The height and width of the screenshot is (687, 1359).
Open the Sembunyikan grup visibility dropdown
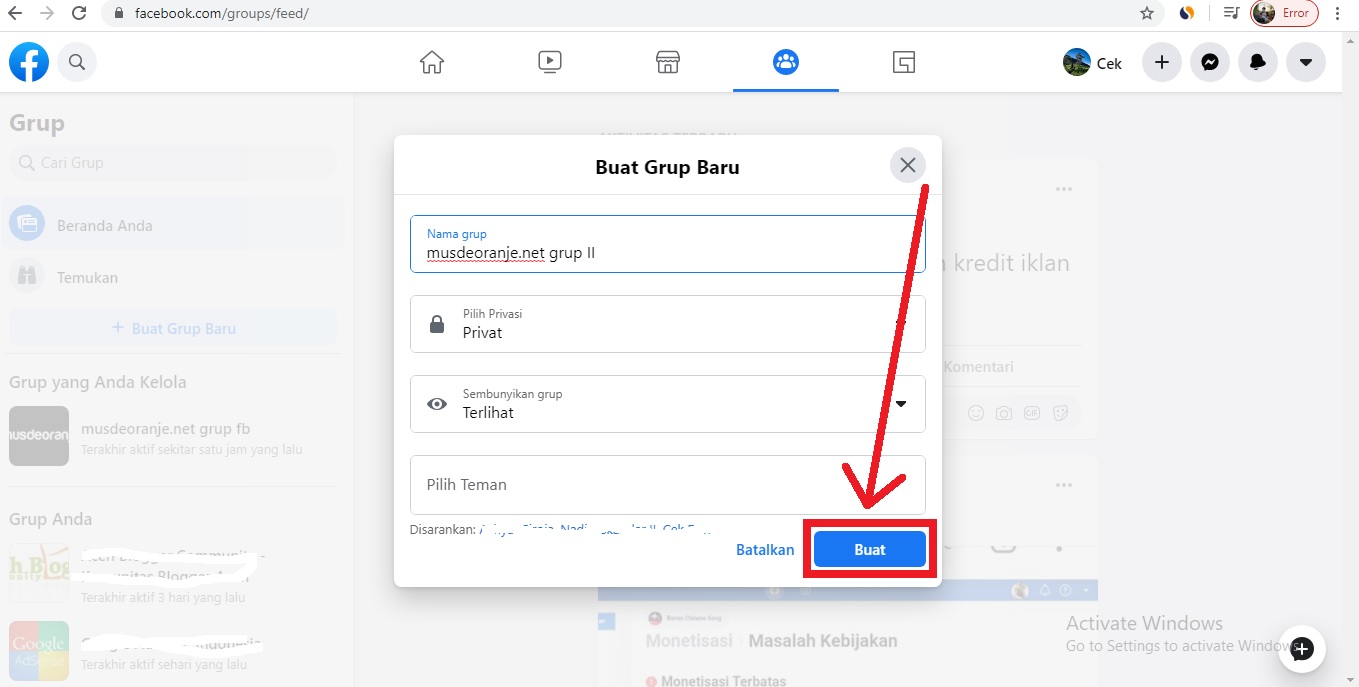(x=667, y=404)
